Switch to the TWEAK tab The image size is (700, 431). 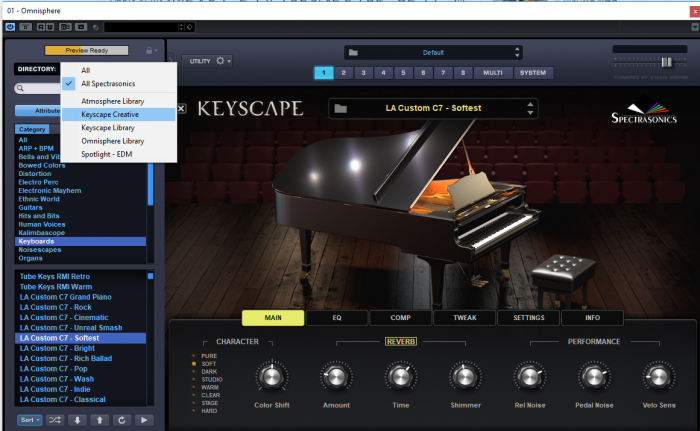pos(465,318)
